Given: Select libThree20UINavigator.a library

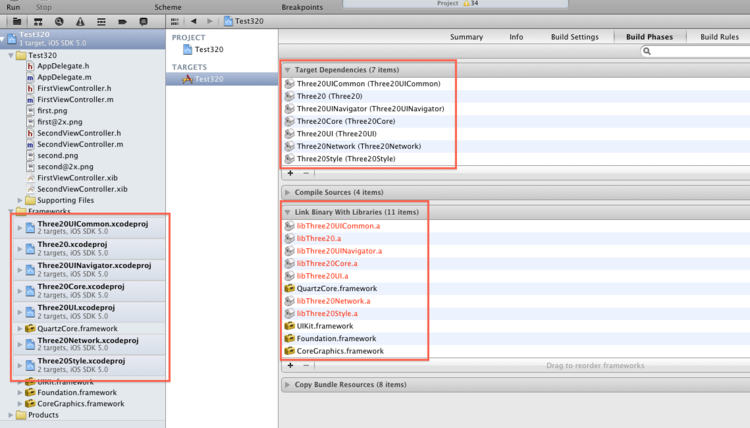Looking at the screenshot, I should click(x=339, y=251).
